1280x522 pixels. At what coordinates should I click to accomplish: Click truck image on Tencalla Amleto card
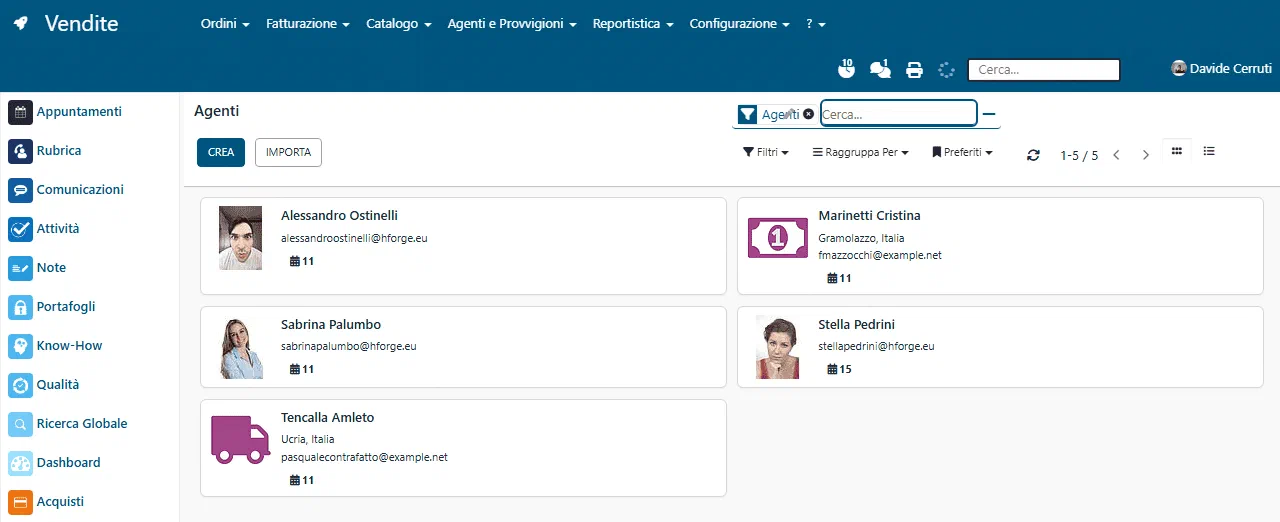(240, 440)
